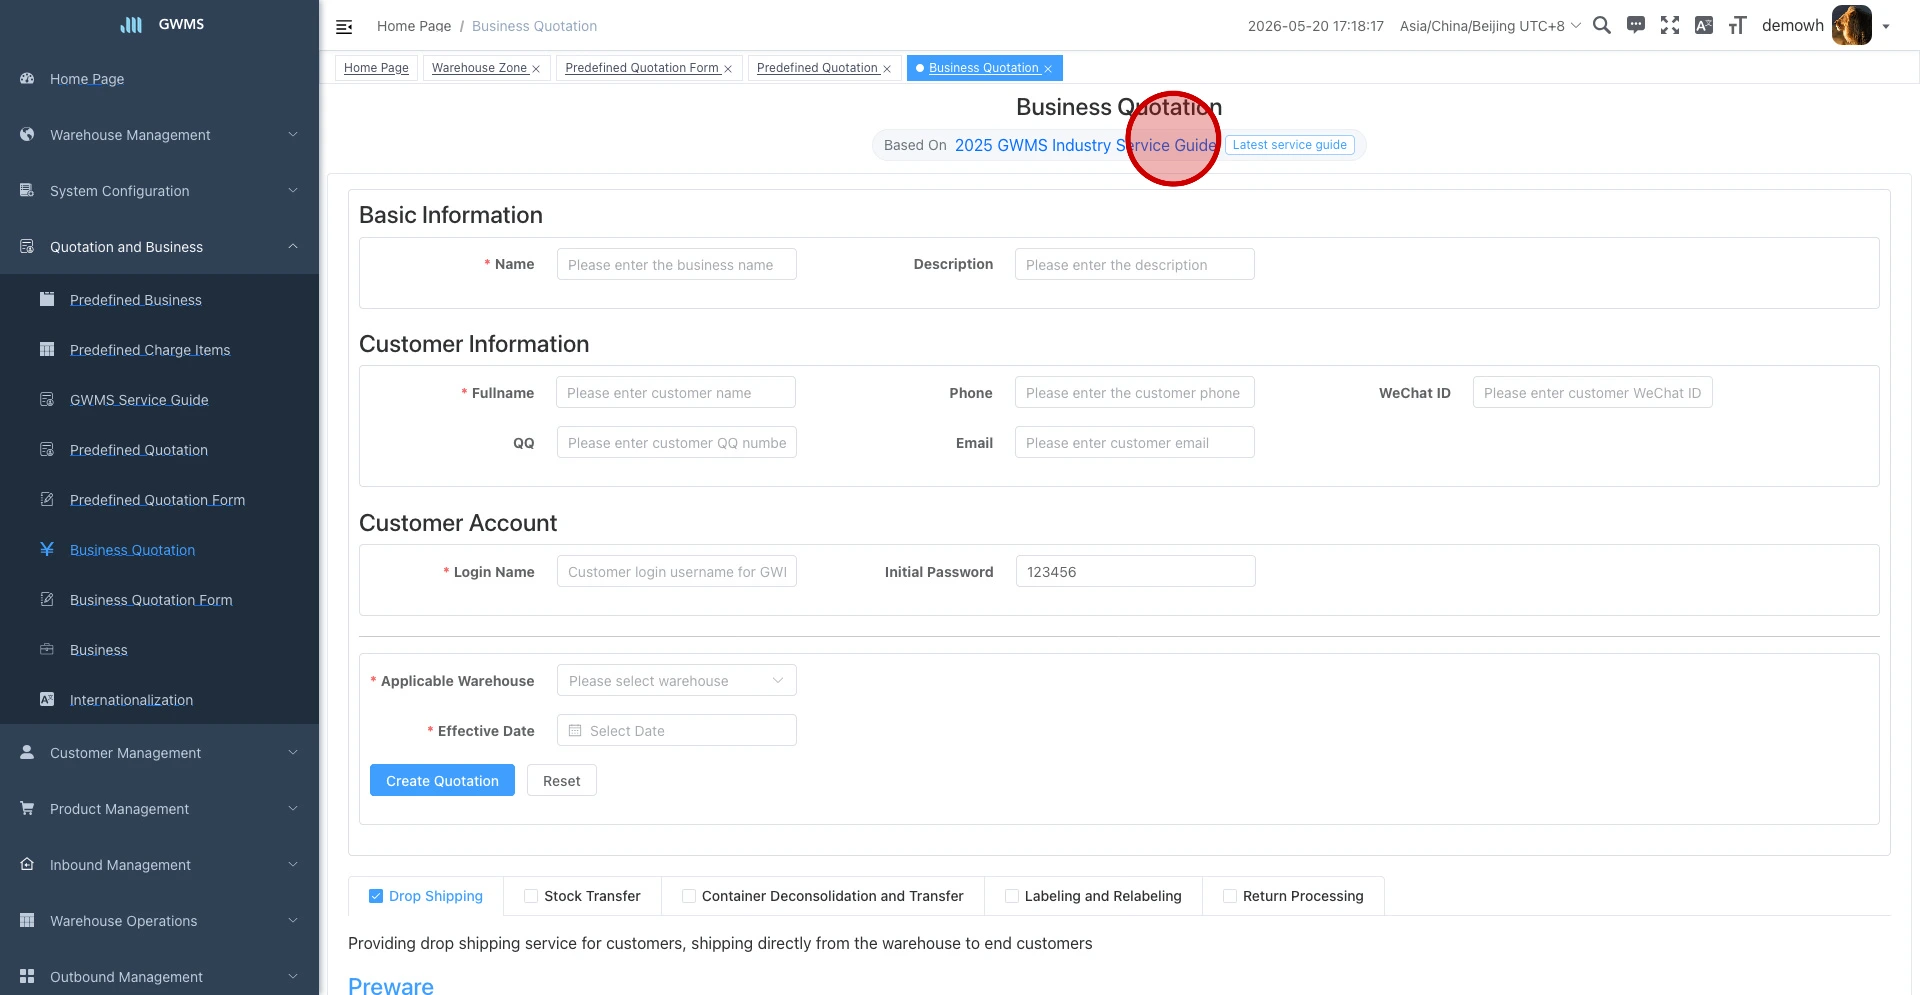Image resolution: width=1920 pixels, height=995 pixels.
Task: Click the GWMS Service Guide icon
Action: coord(47,399)
